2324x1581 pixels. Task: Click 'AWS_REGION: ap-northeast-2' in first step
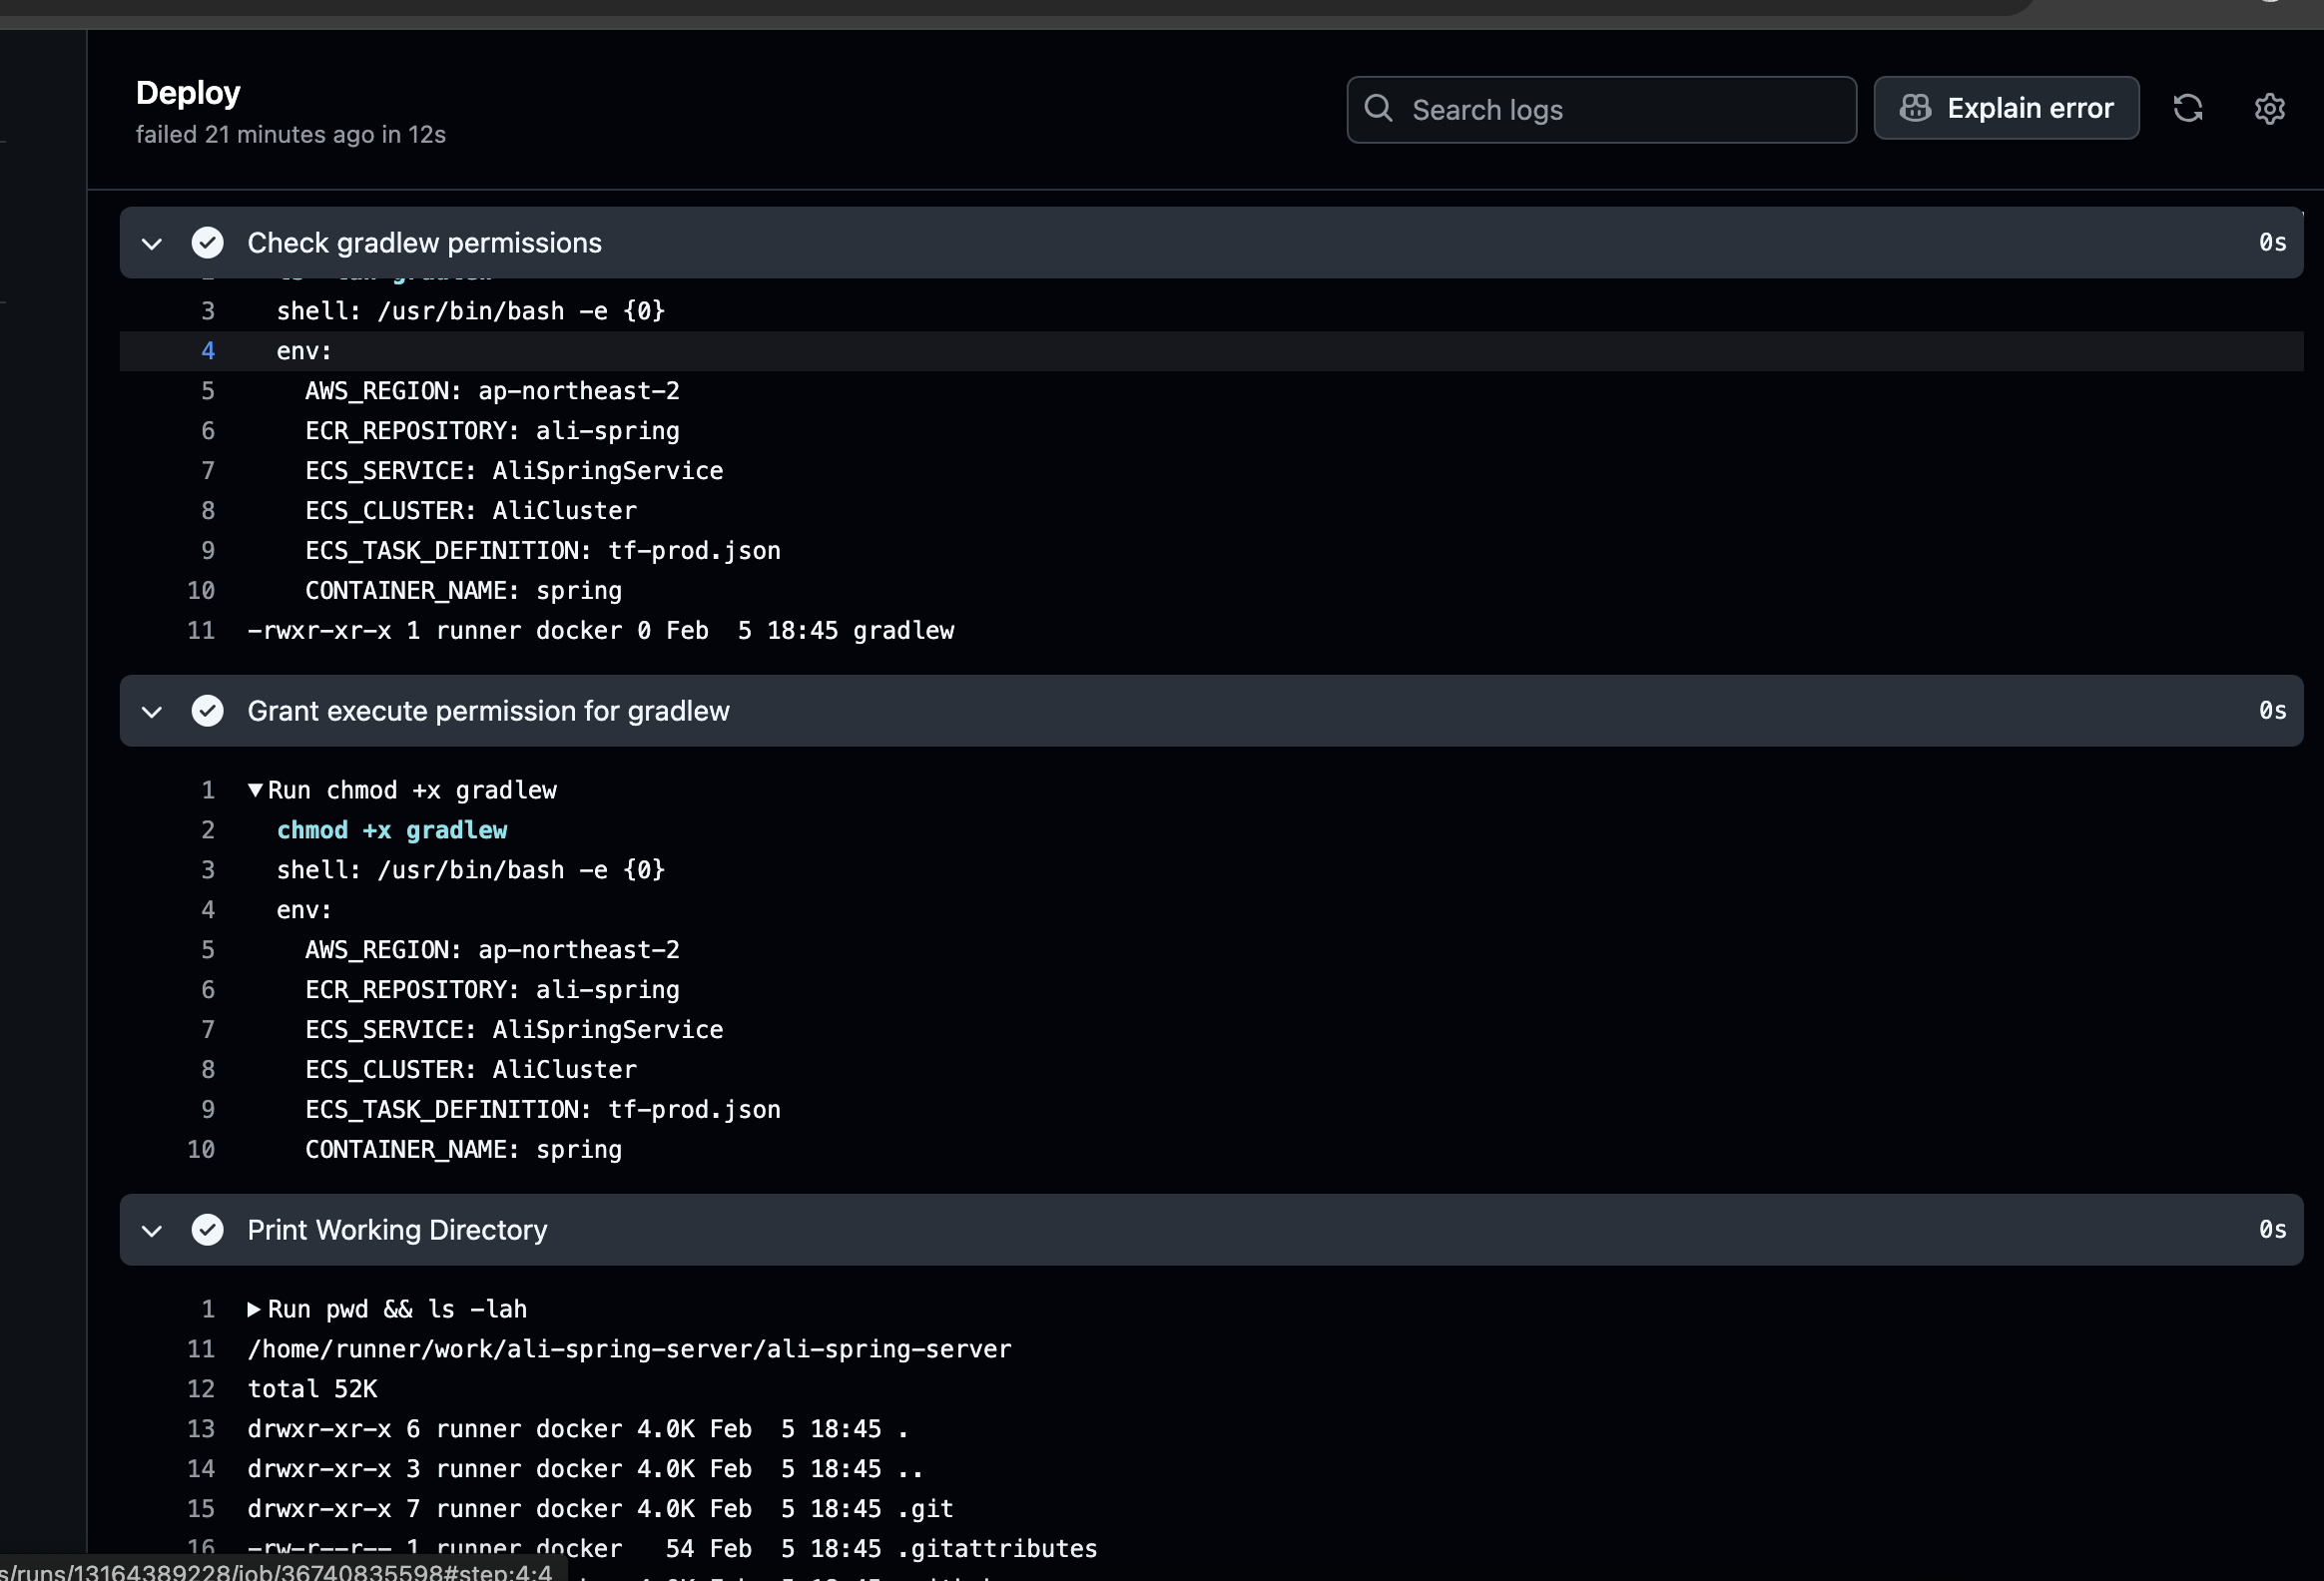click(x=492, y=391)
